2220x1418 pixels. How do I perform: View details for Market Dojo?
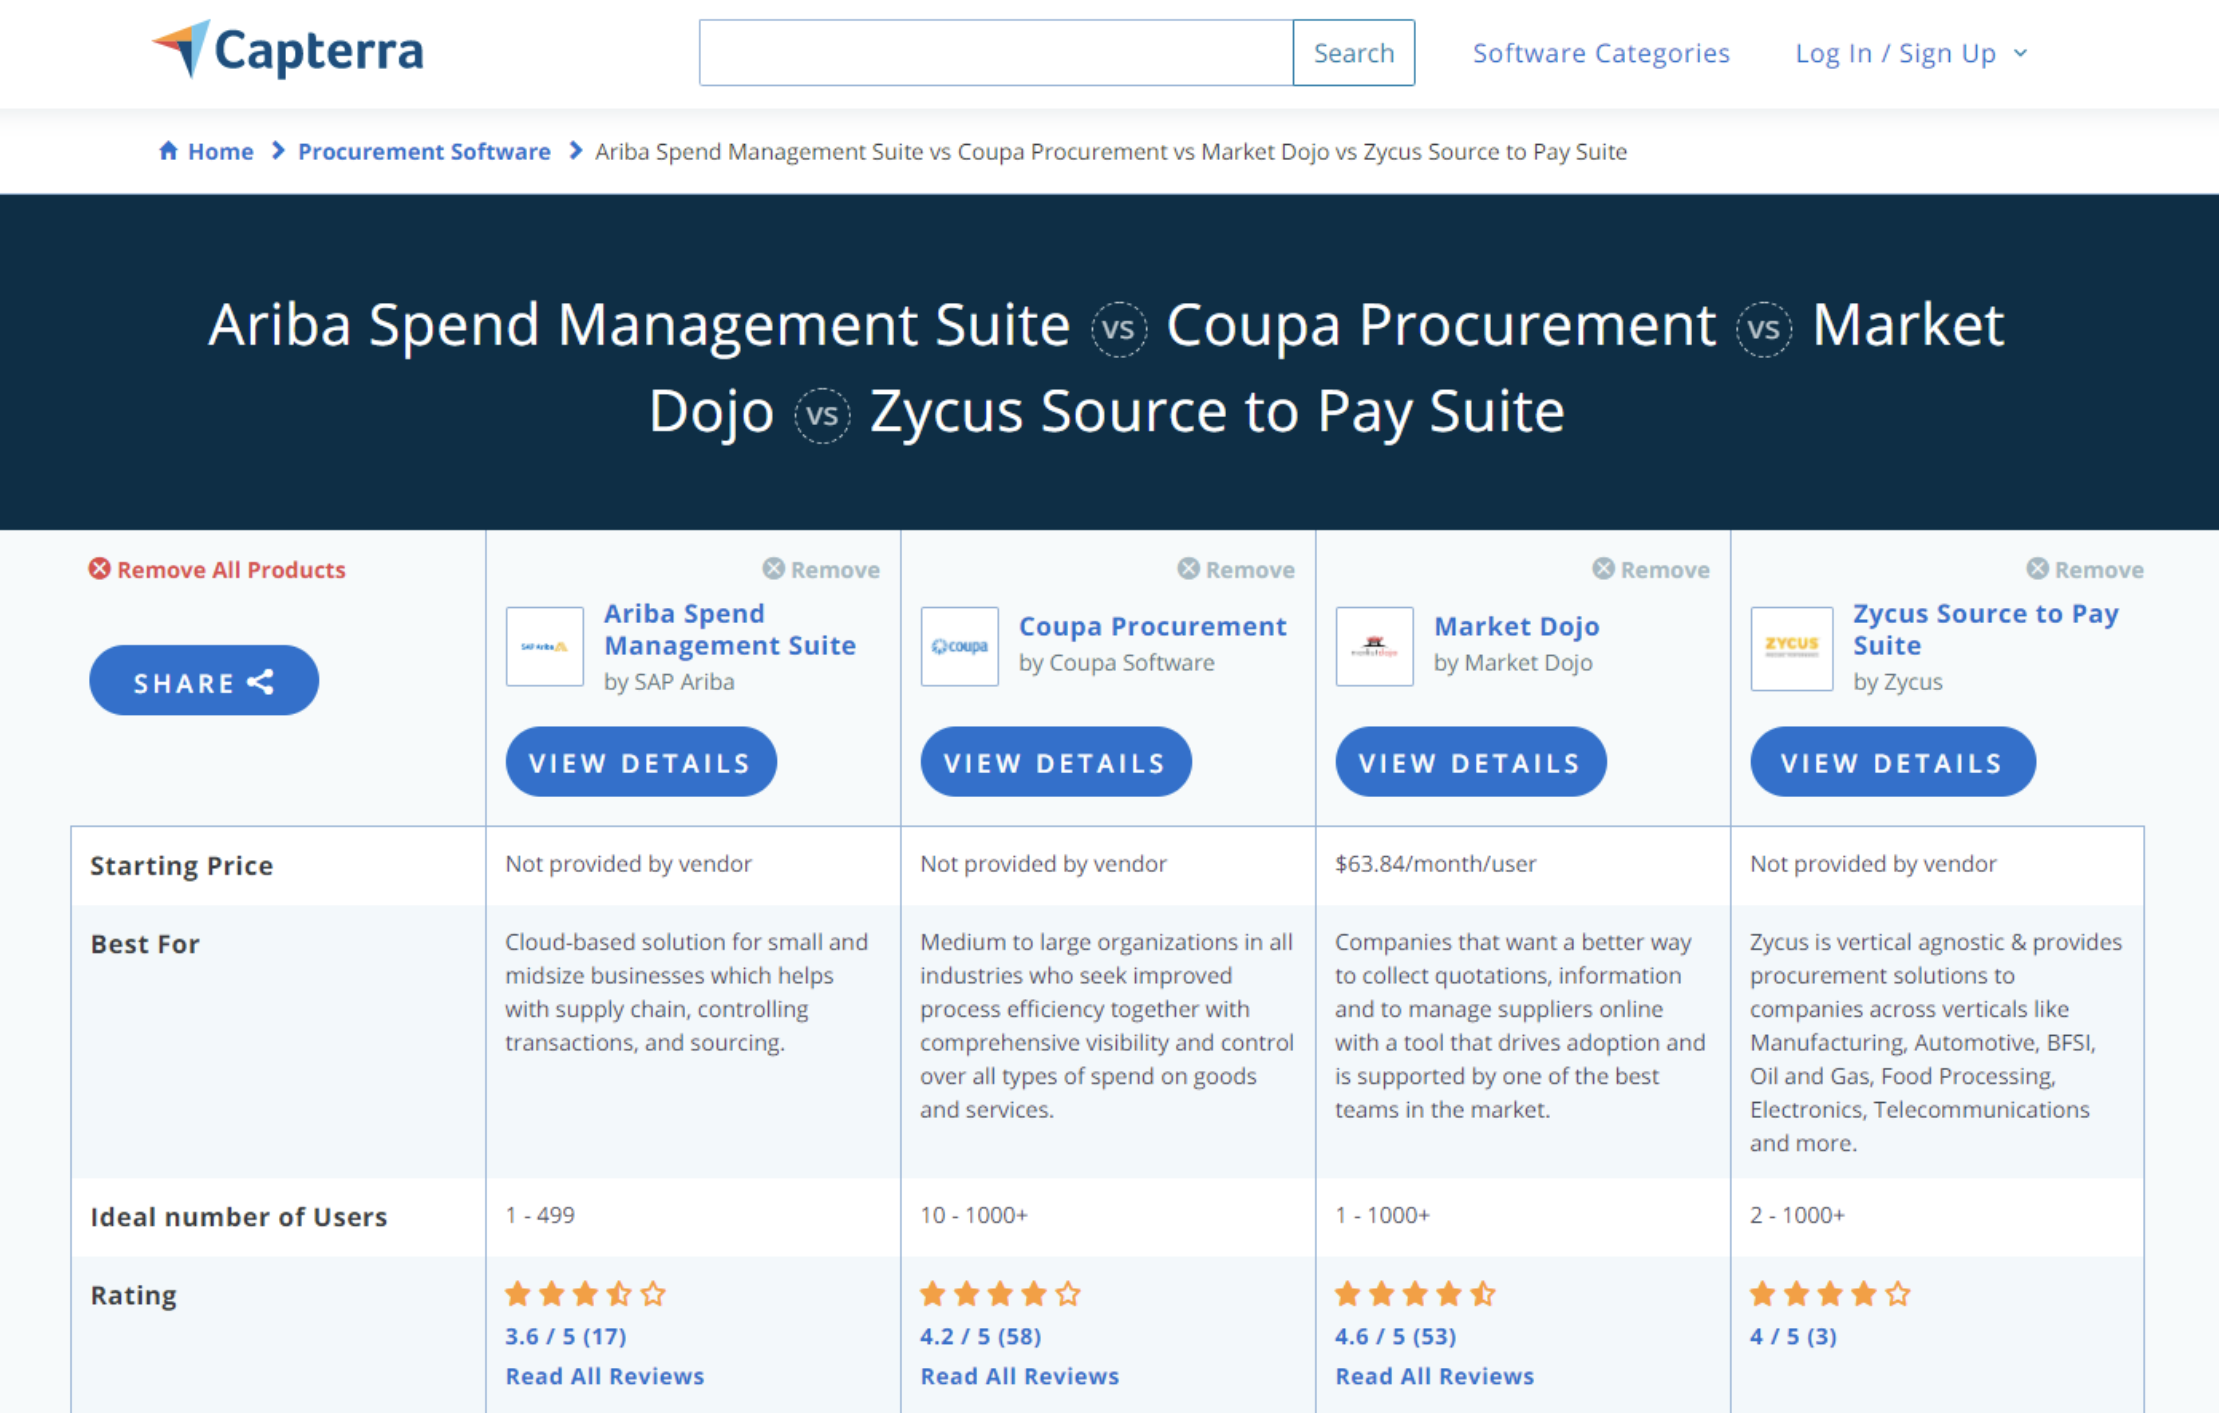pyautogui.click(x=1471, y=762)
